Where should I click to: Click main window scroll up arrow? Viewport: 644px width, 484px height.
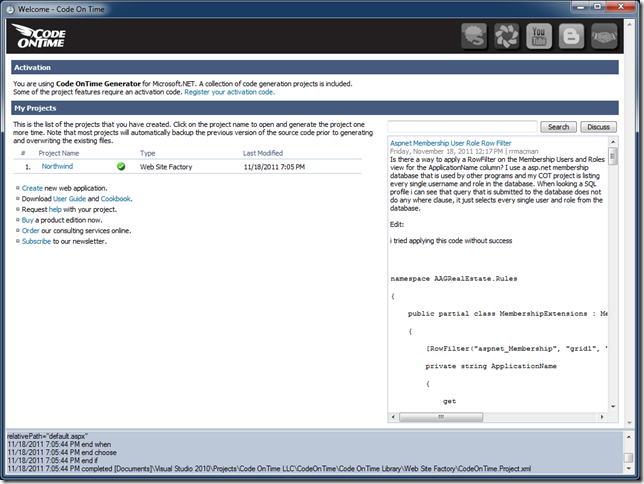(629, 25)
